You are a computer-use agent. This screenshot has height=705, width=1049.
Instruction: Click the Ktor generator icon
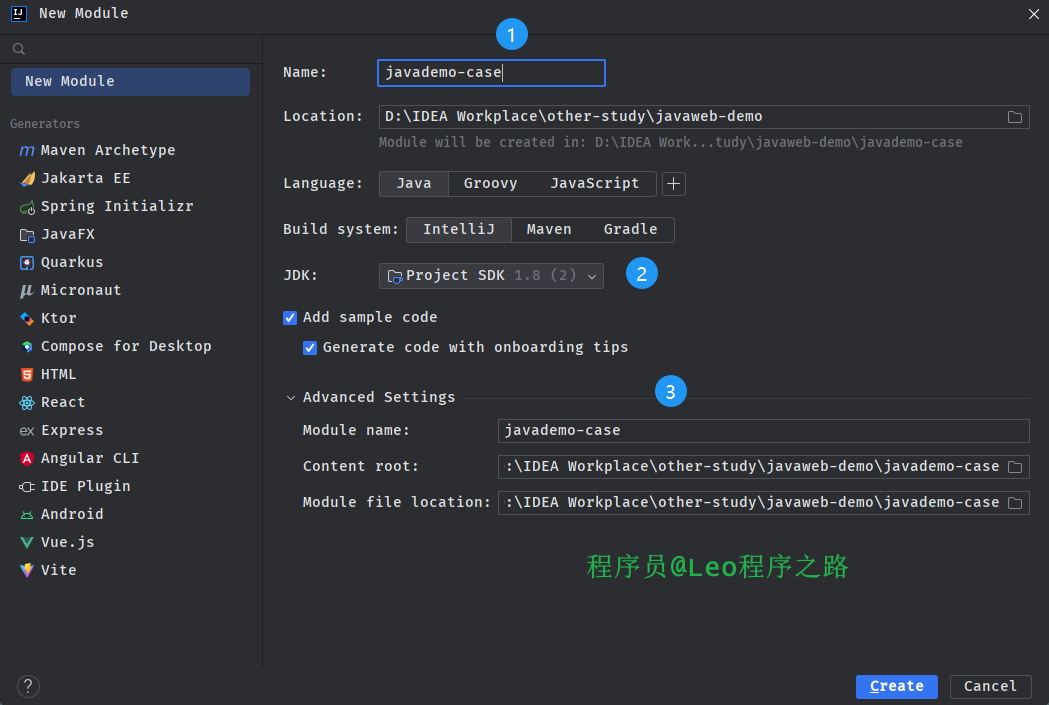26,319
